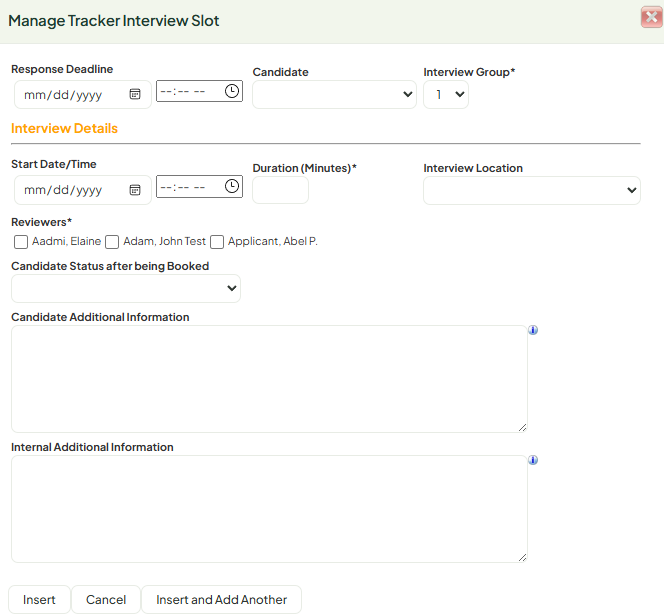664x616 pixels.
Task: Open Start Date/Time clock picker icon
Action: [x=232, y=186]
